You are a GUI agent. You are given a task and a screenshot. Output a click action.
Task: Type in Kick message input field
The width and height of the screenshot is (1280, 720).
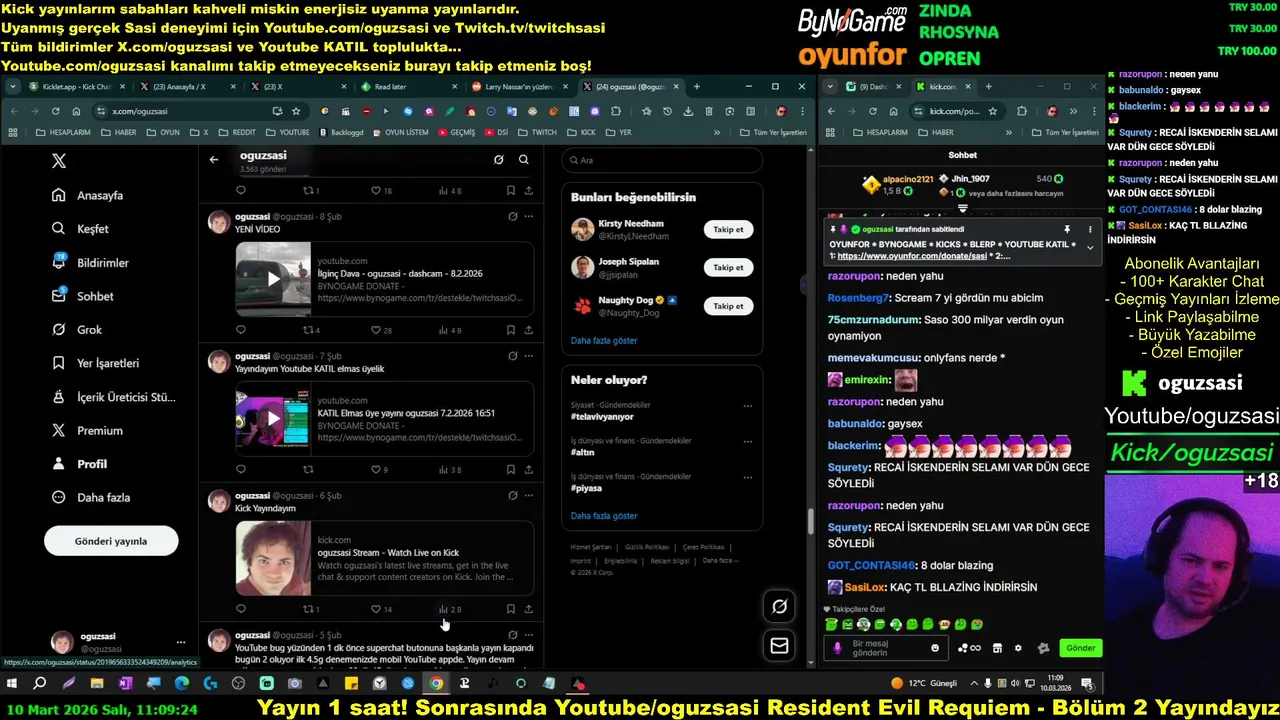click(x=887, y=648)
